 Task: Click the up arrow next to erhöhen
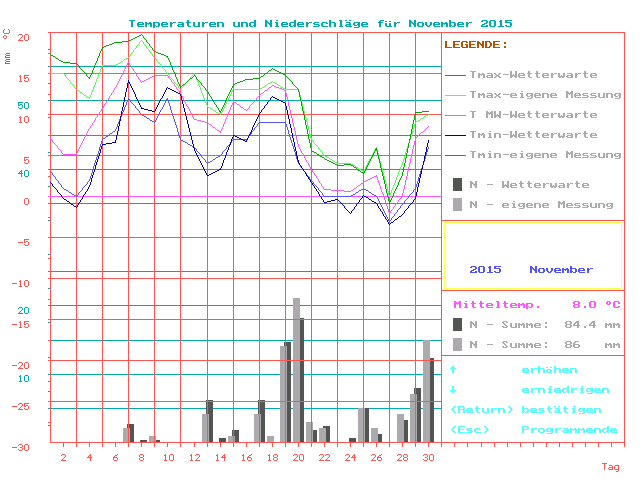tap(453, 370)
